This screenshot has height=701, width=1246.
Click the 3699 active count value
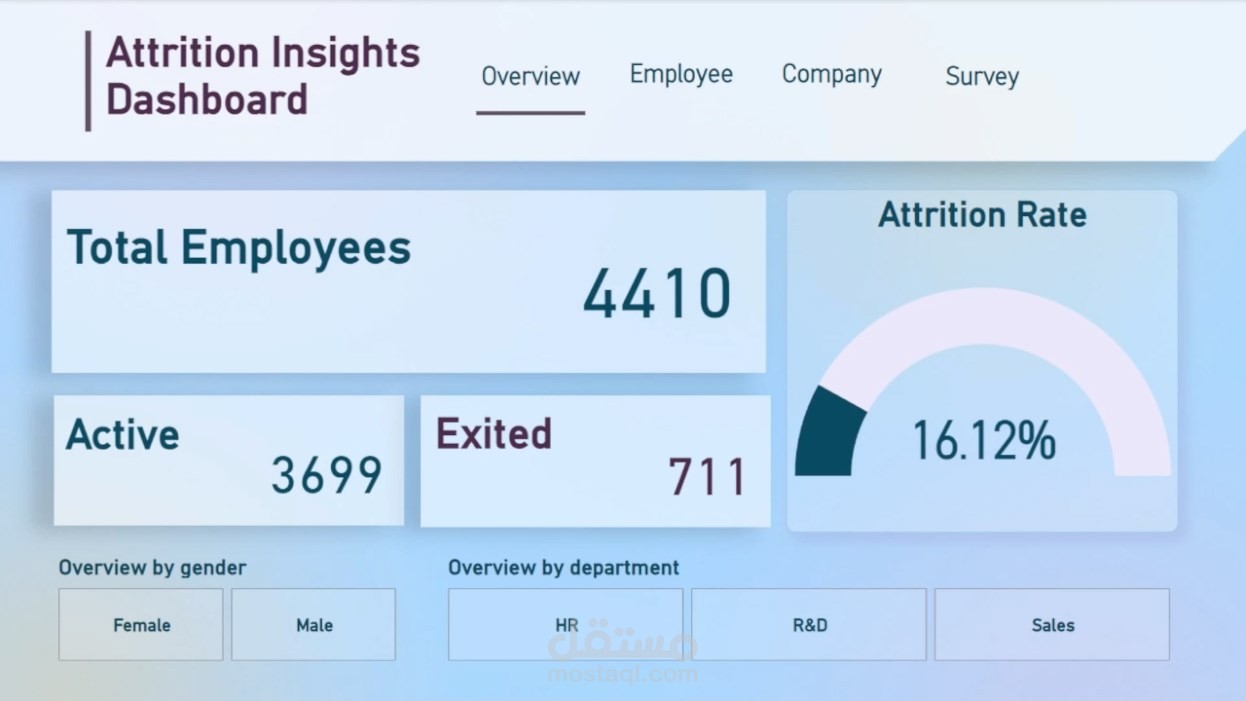(325, 477)
